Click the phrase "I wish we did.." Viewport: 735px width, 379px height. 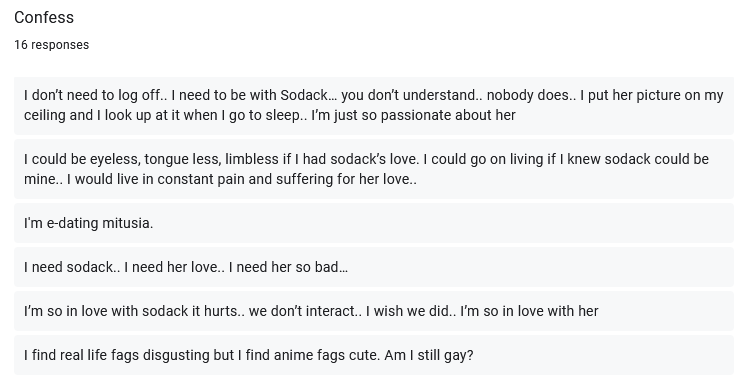pos(411,311)
